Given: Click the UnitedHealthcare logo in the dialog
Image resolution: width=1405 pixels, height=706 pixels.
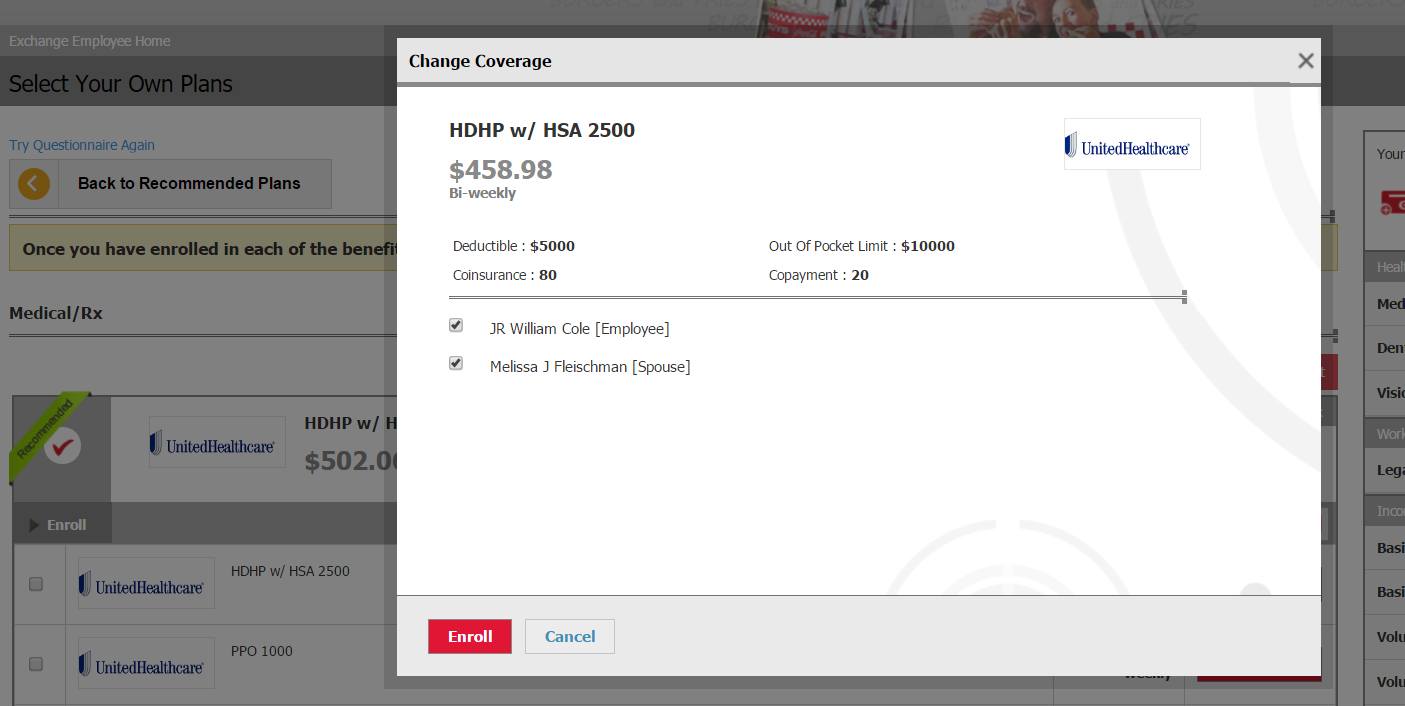Looking at the screenshot, I should coord(1132,144).
